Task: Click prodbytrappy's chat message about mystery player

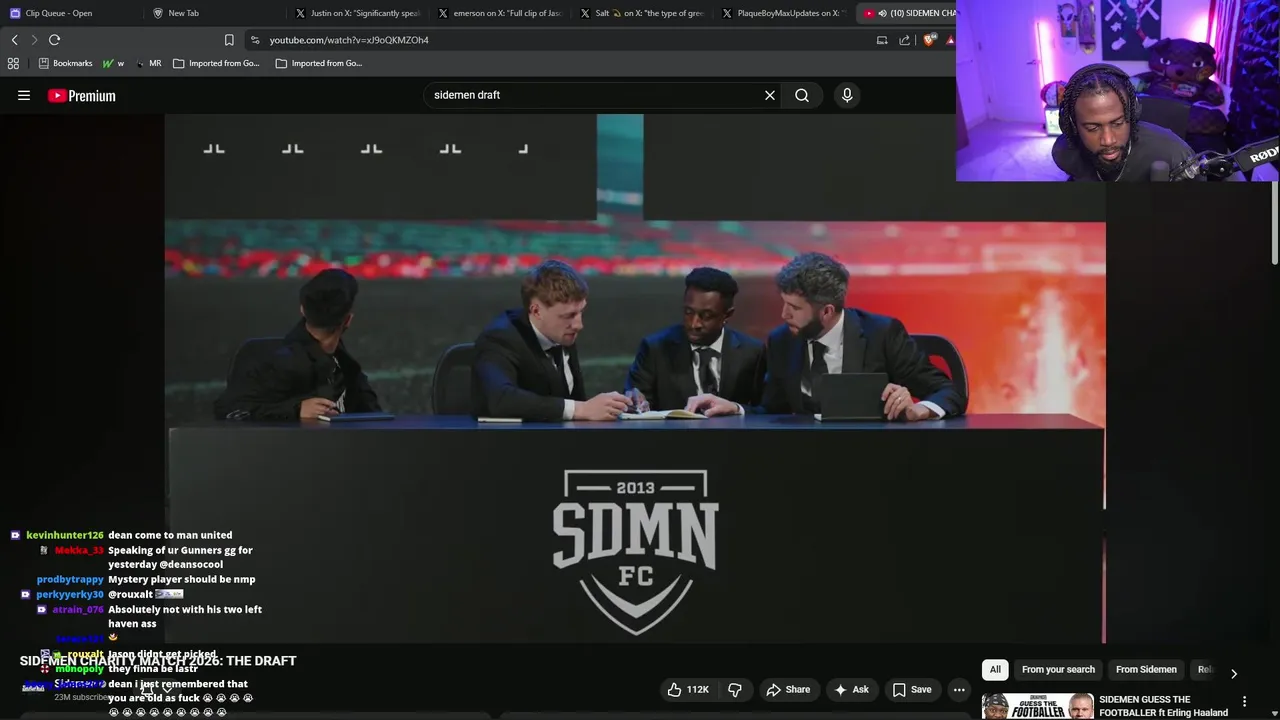Action: coord(181,579)
